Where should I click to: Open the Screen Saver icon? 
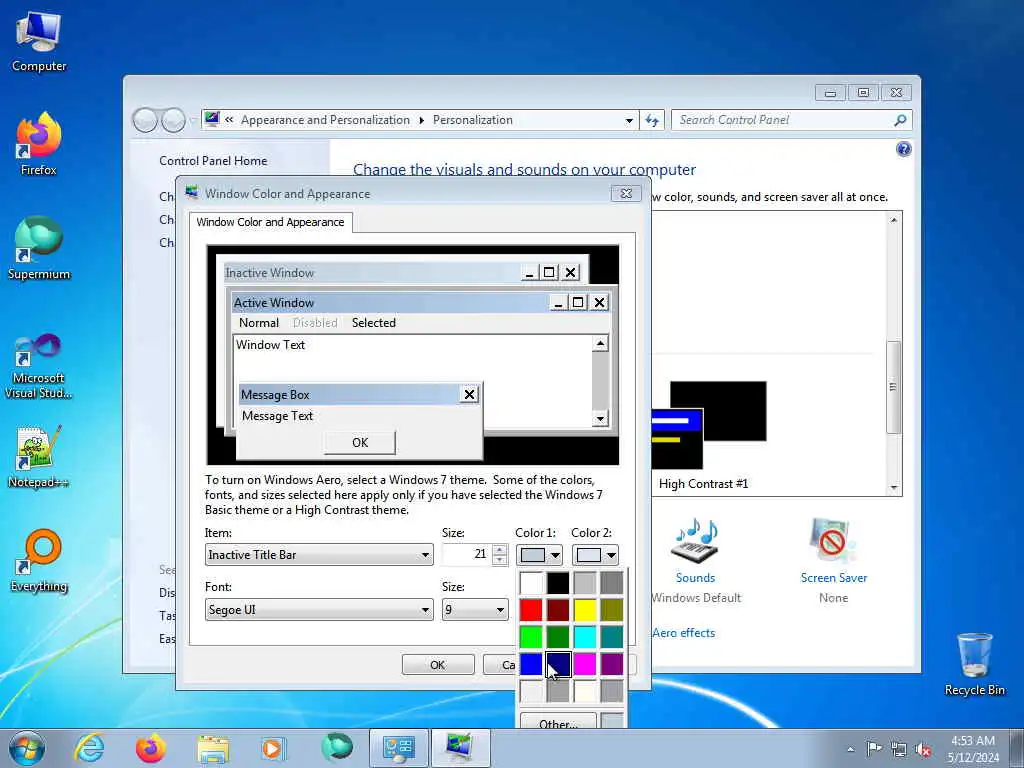pos(832,541)
